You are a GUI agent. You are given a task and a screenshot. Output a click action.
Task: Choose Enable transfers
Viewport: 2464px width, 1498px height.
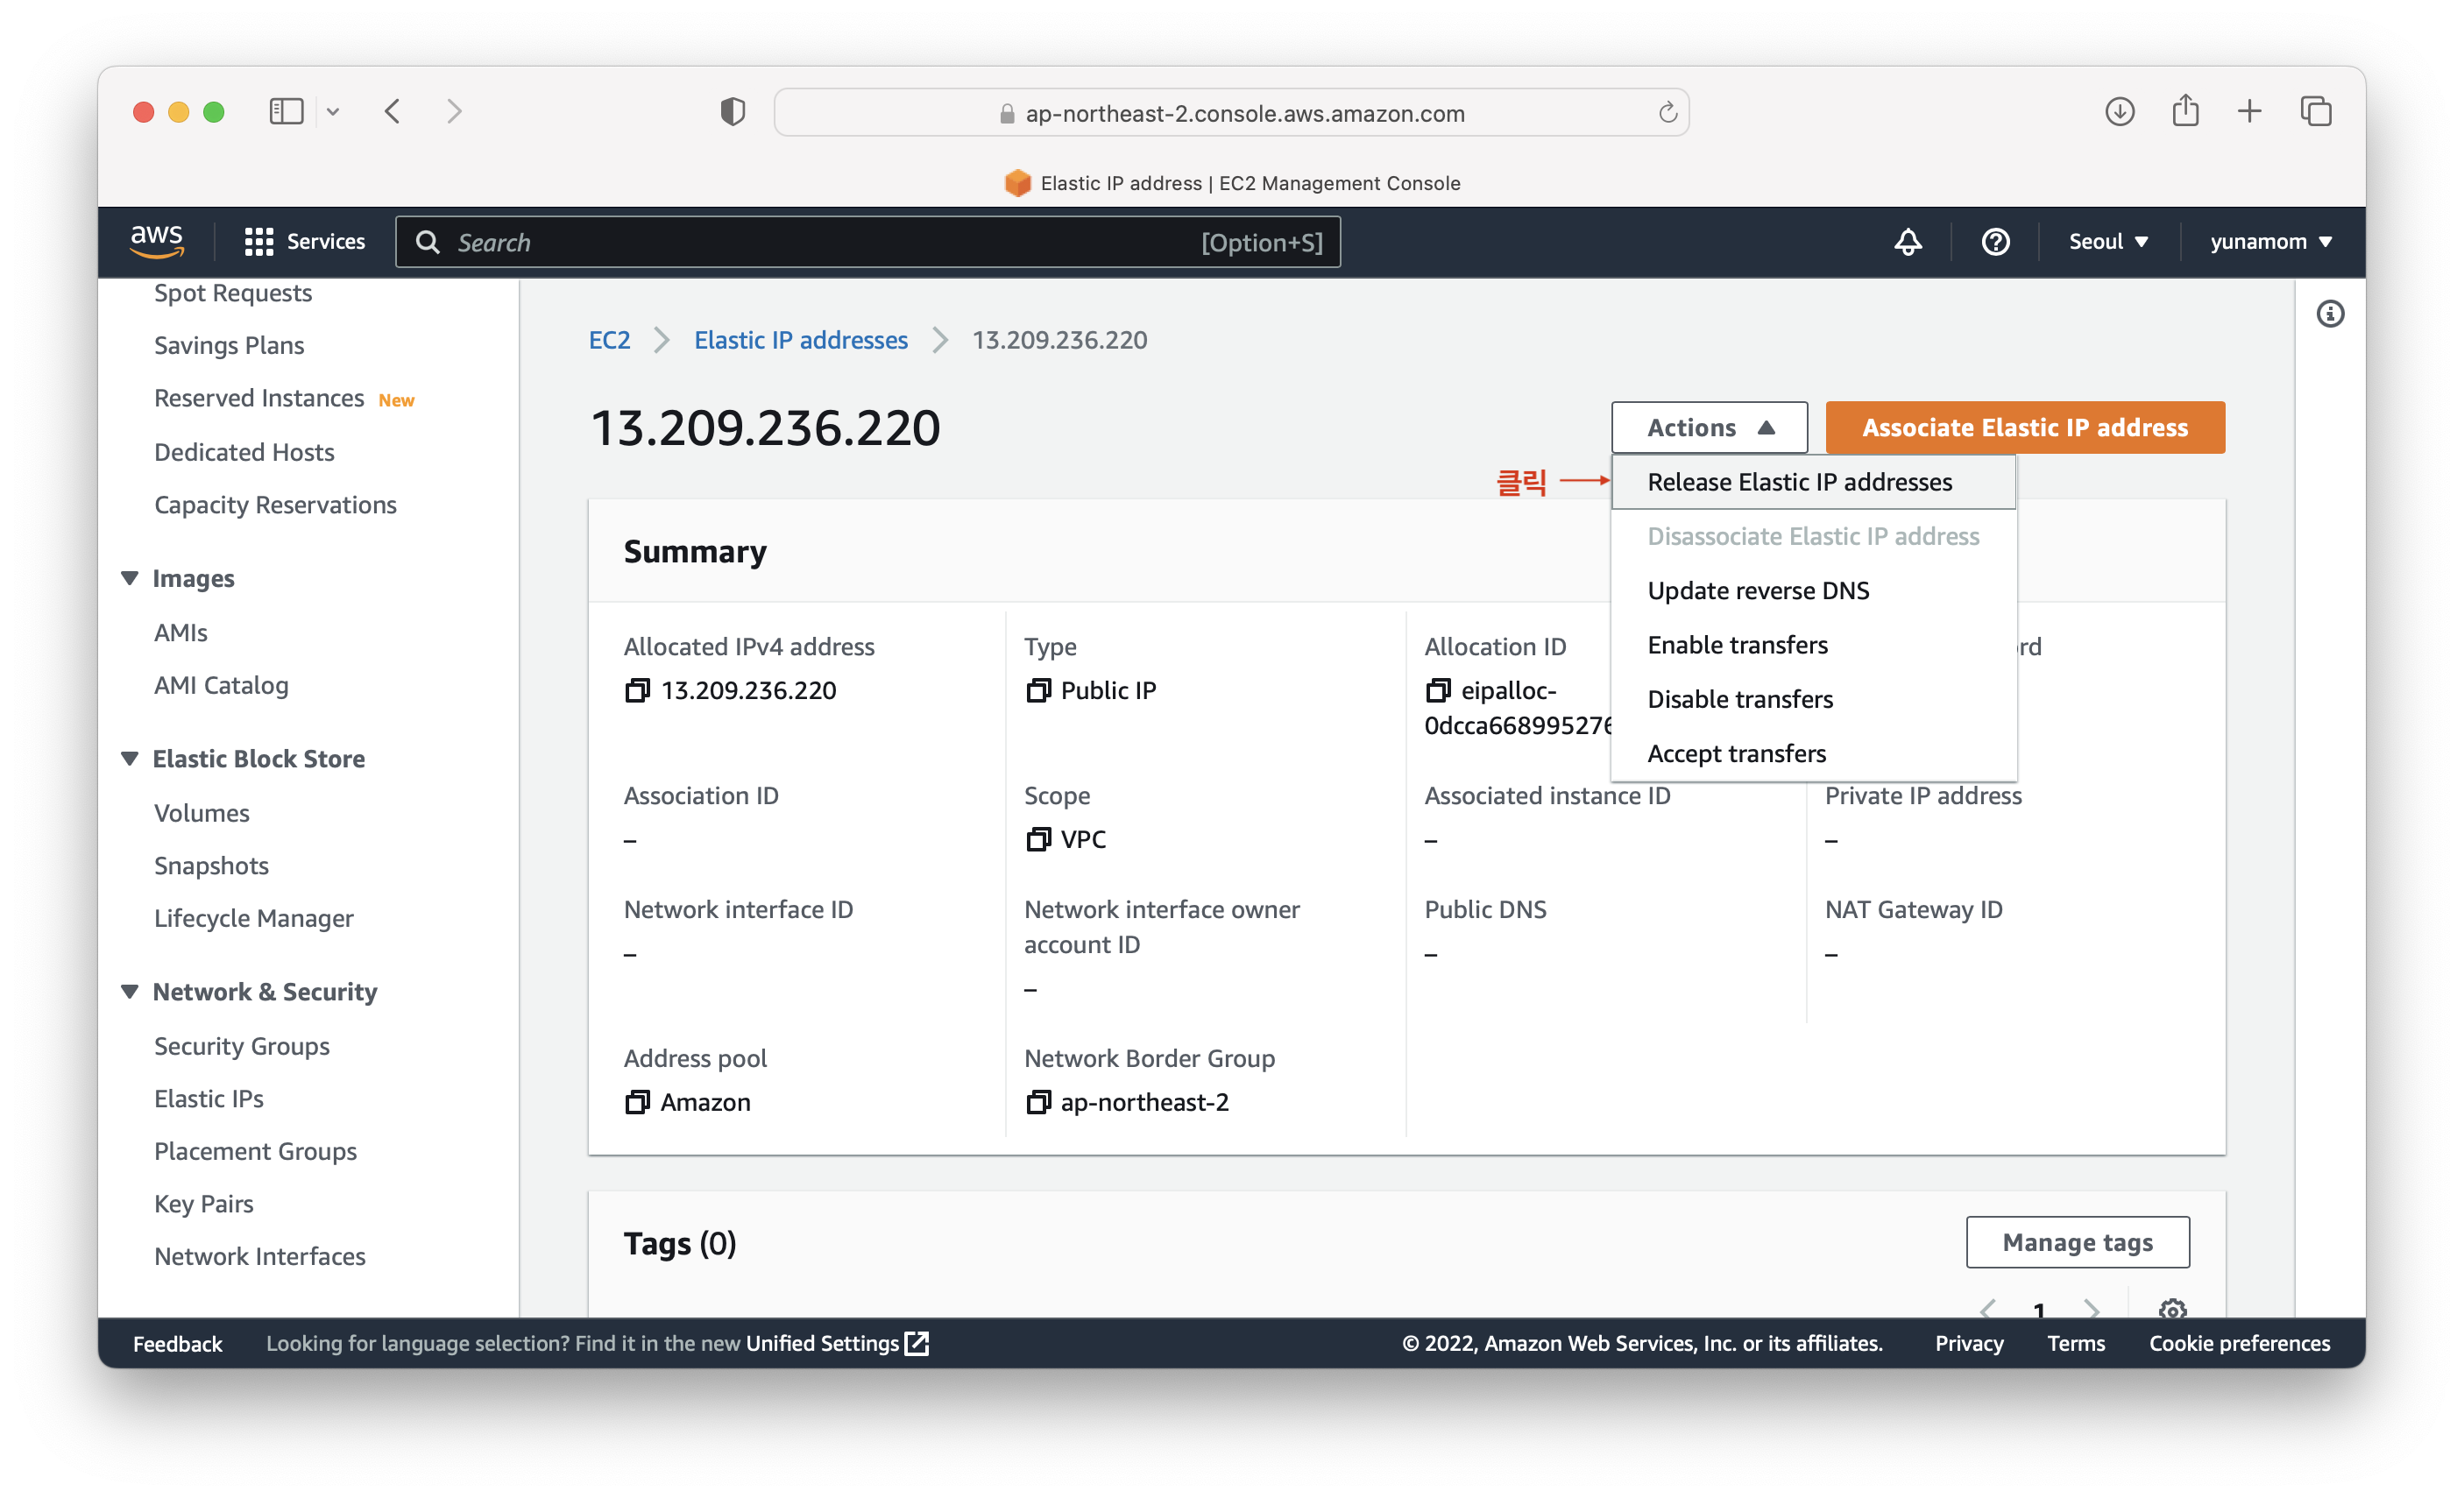tap(1813, 645)
